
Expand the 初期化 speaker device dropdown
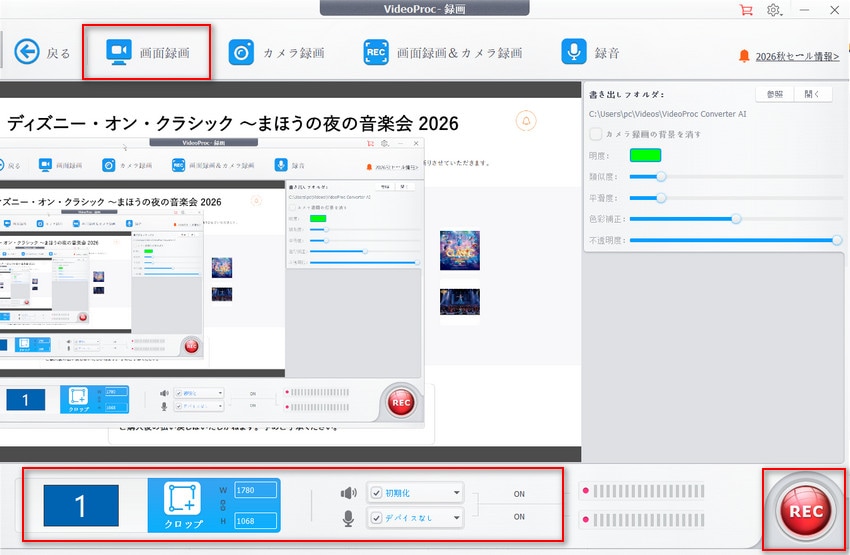tap(456, 493)
